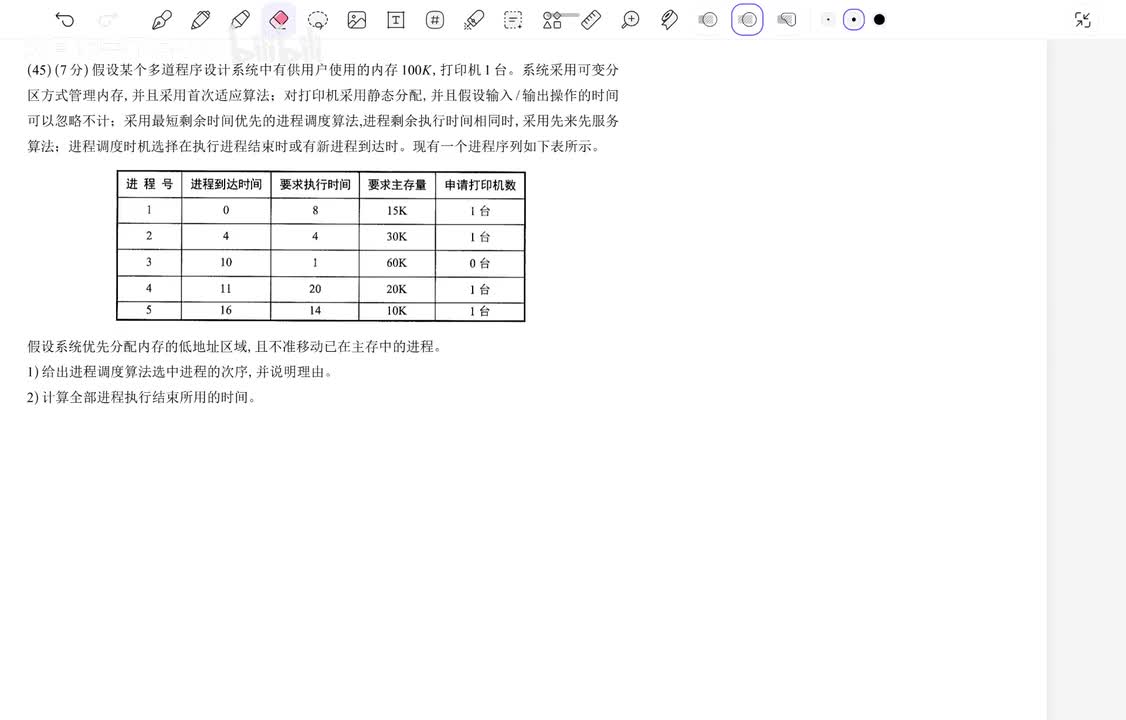Click arrival time 16 cell
The height and width of the screenshot is (720, 1126).
(x=226, y=310)
